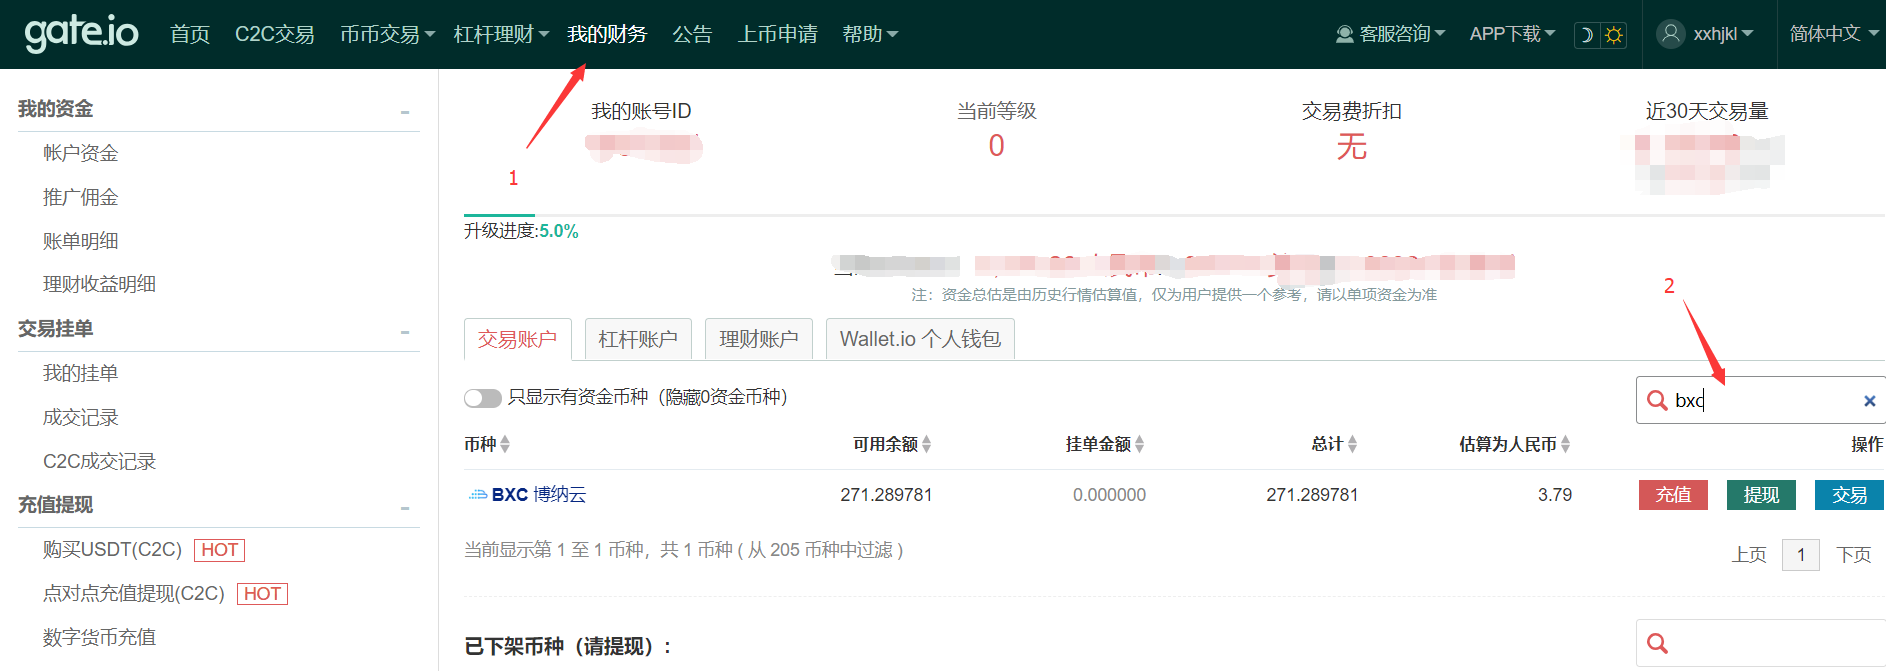This screenshot has width=1886, height=671.
Task: Go to 首页 in the top navigation
Action: tap(190, 34)
